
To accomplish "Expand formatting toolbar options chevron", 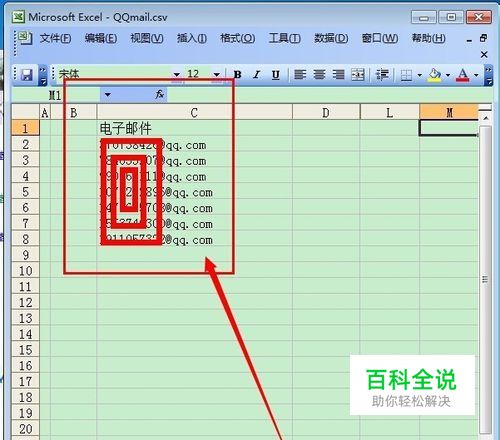I will click(x=488, y=76).
